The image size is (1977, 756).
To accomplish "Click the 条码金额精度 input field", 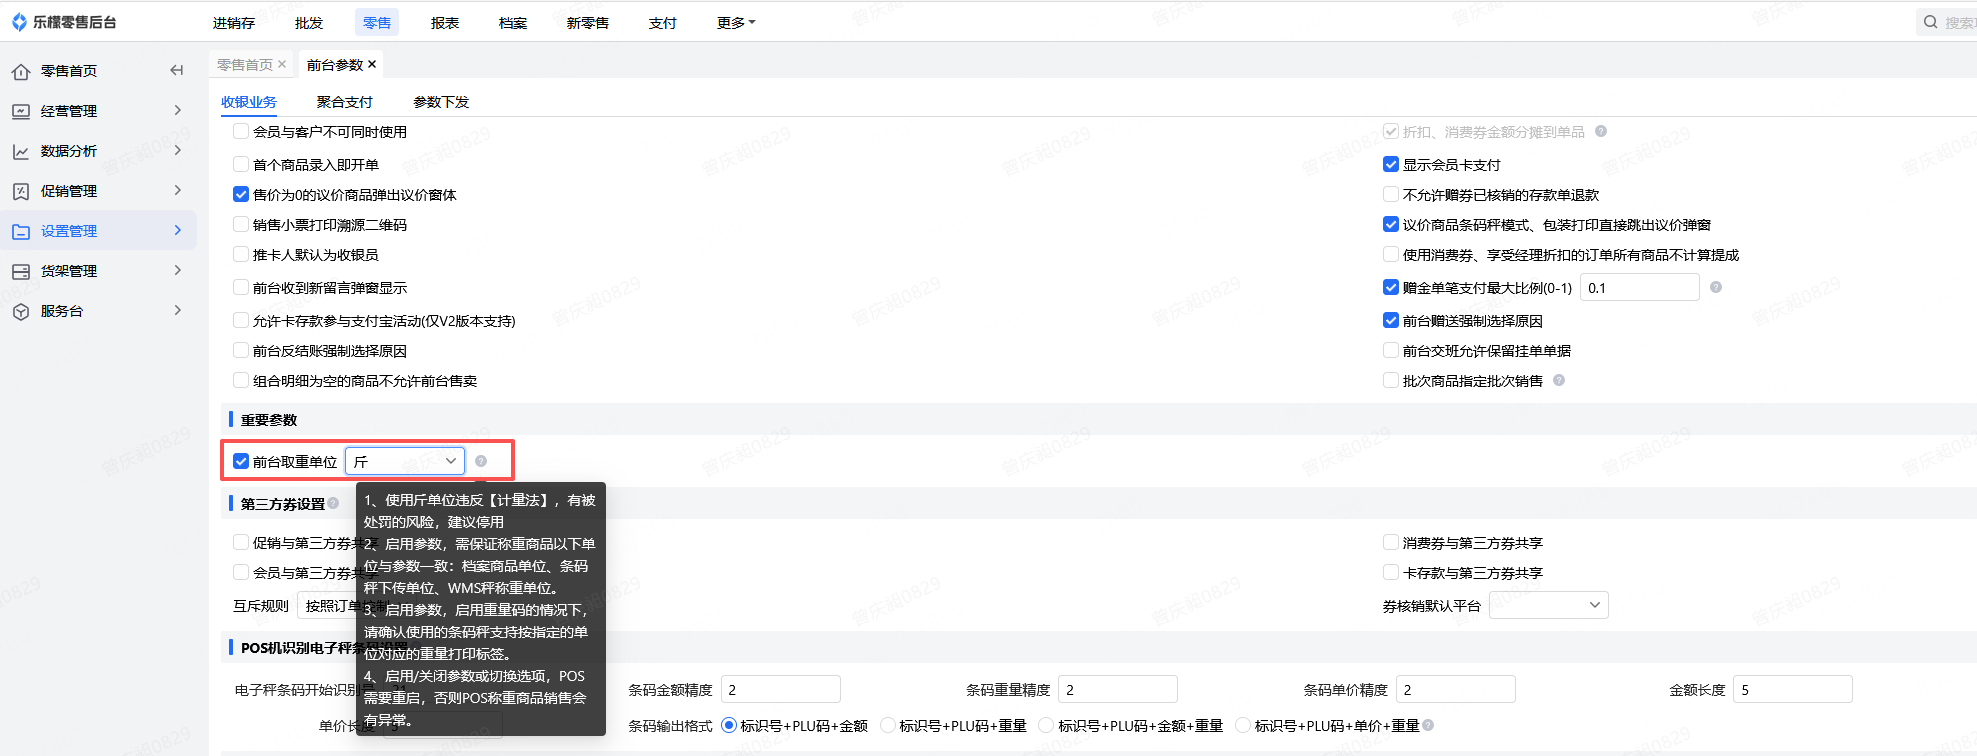I will tap(781, 689).
